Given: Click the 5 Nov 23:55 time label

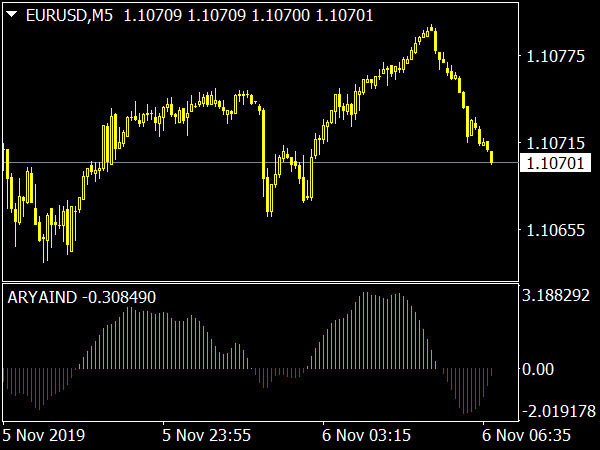Looking at the screenshot, I should pos(207,435).
